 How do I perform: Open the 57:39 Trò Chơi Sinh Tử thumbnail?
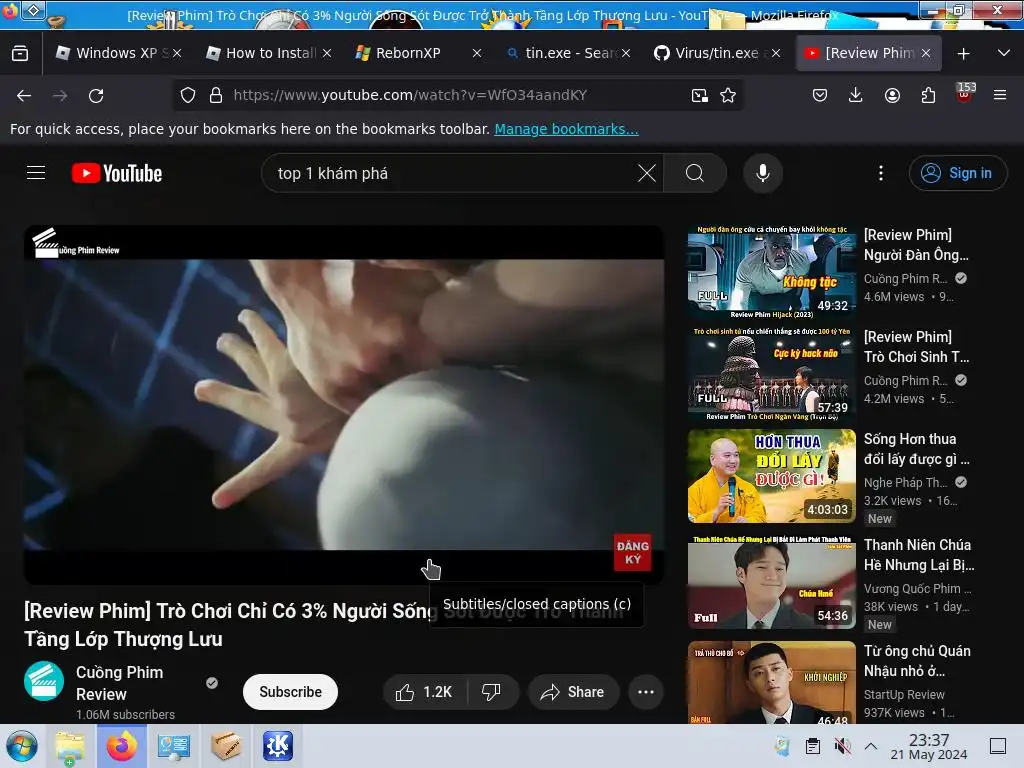click(771, 374)
